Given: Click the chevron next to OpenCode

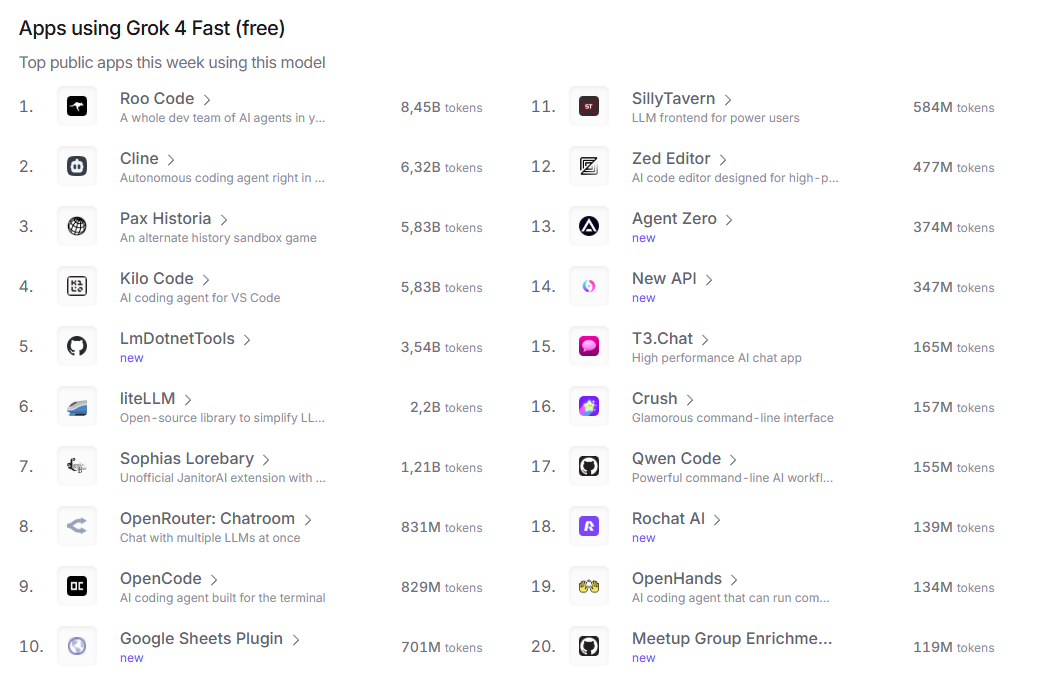Looking at the screenshot, I should (214, 580).
